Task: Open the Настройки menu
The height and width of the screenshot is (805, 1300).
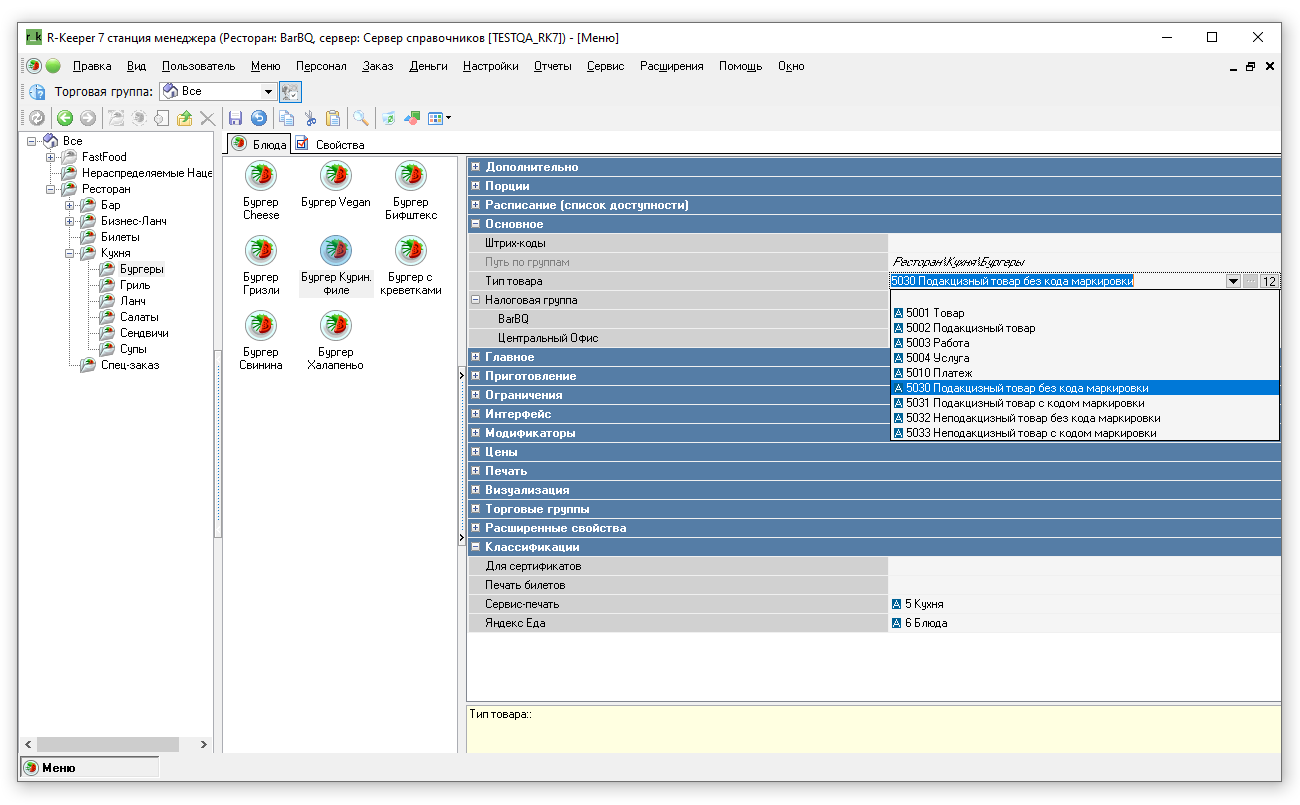Action: point(490,66)
